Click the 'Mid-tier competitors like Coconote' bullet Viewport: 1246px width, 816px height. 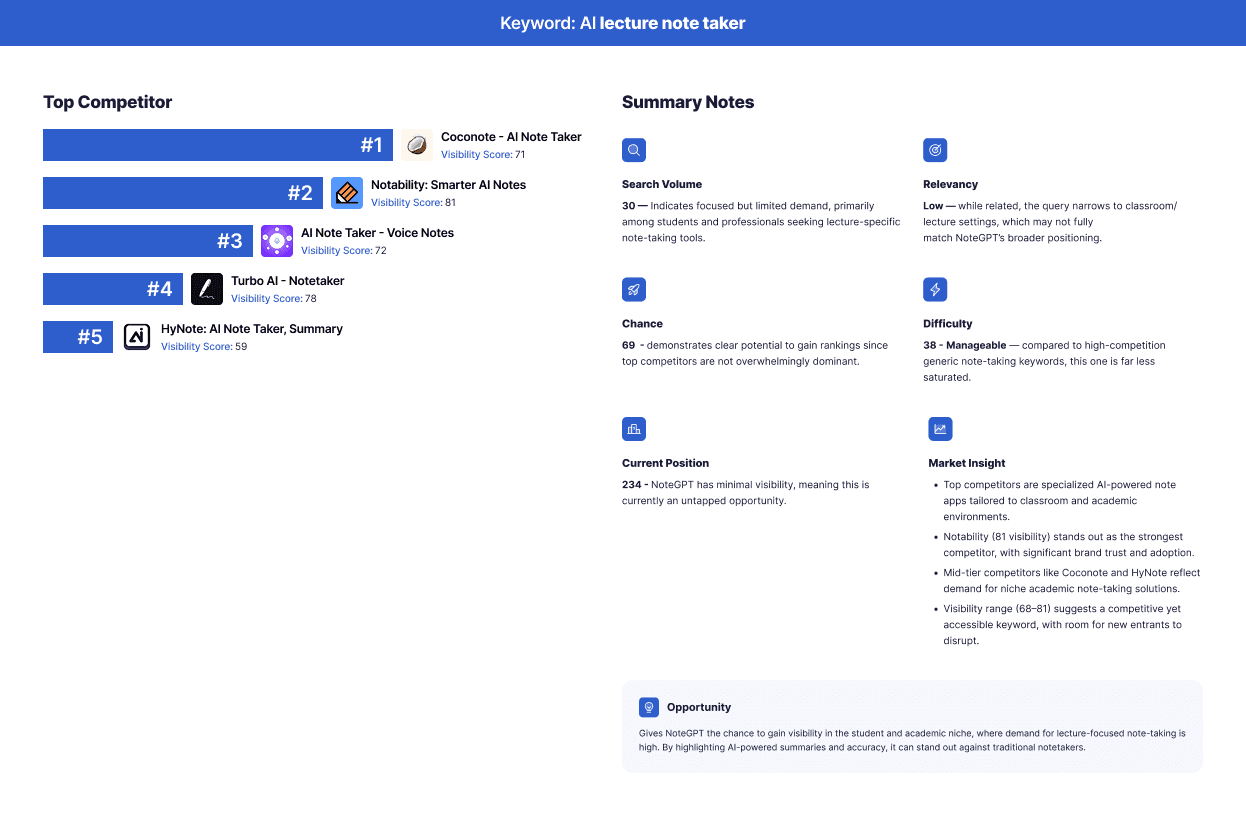(1071, 581)
